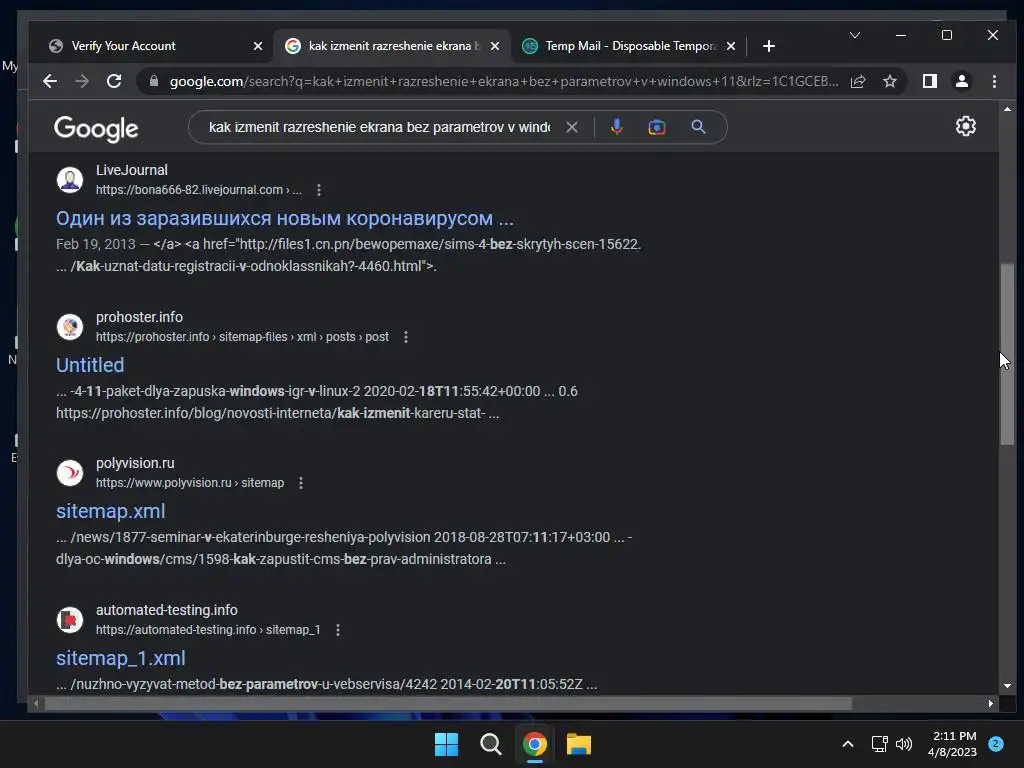Screen dimensions: 1024x768
Task: Click the livejournal.com URL breadcrumb
Action: point(199,190)
